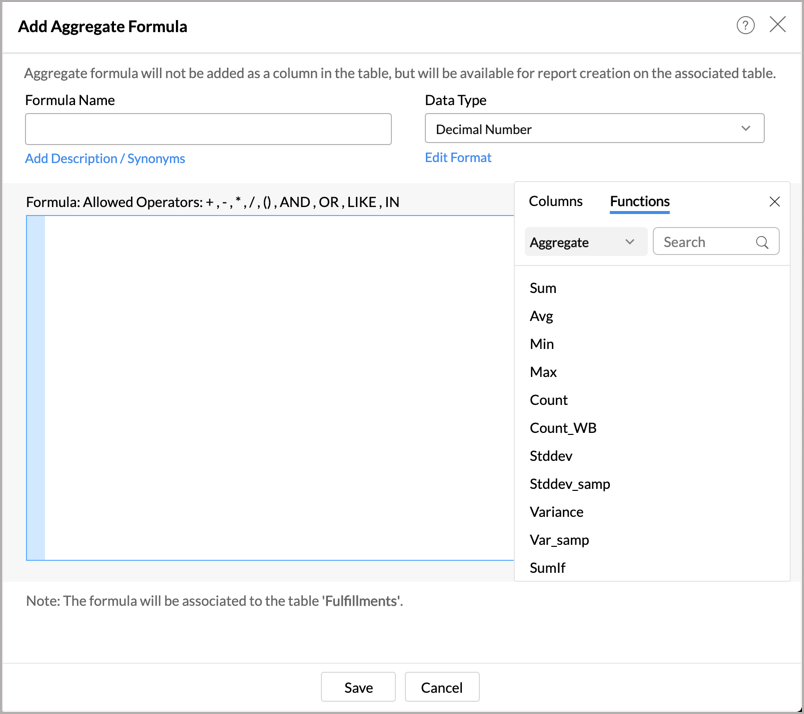Screen dimensions: 804x714
Task: Focus the Formula Name text field
Action: [208, 129]
